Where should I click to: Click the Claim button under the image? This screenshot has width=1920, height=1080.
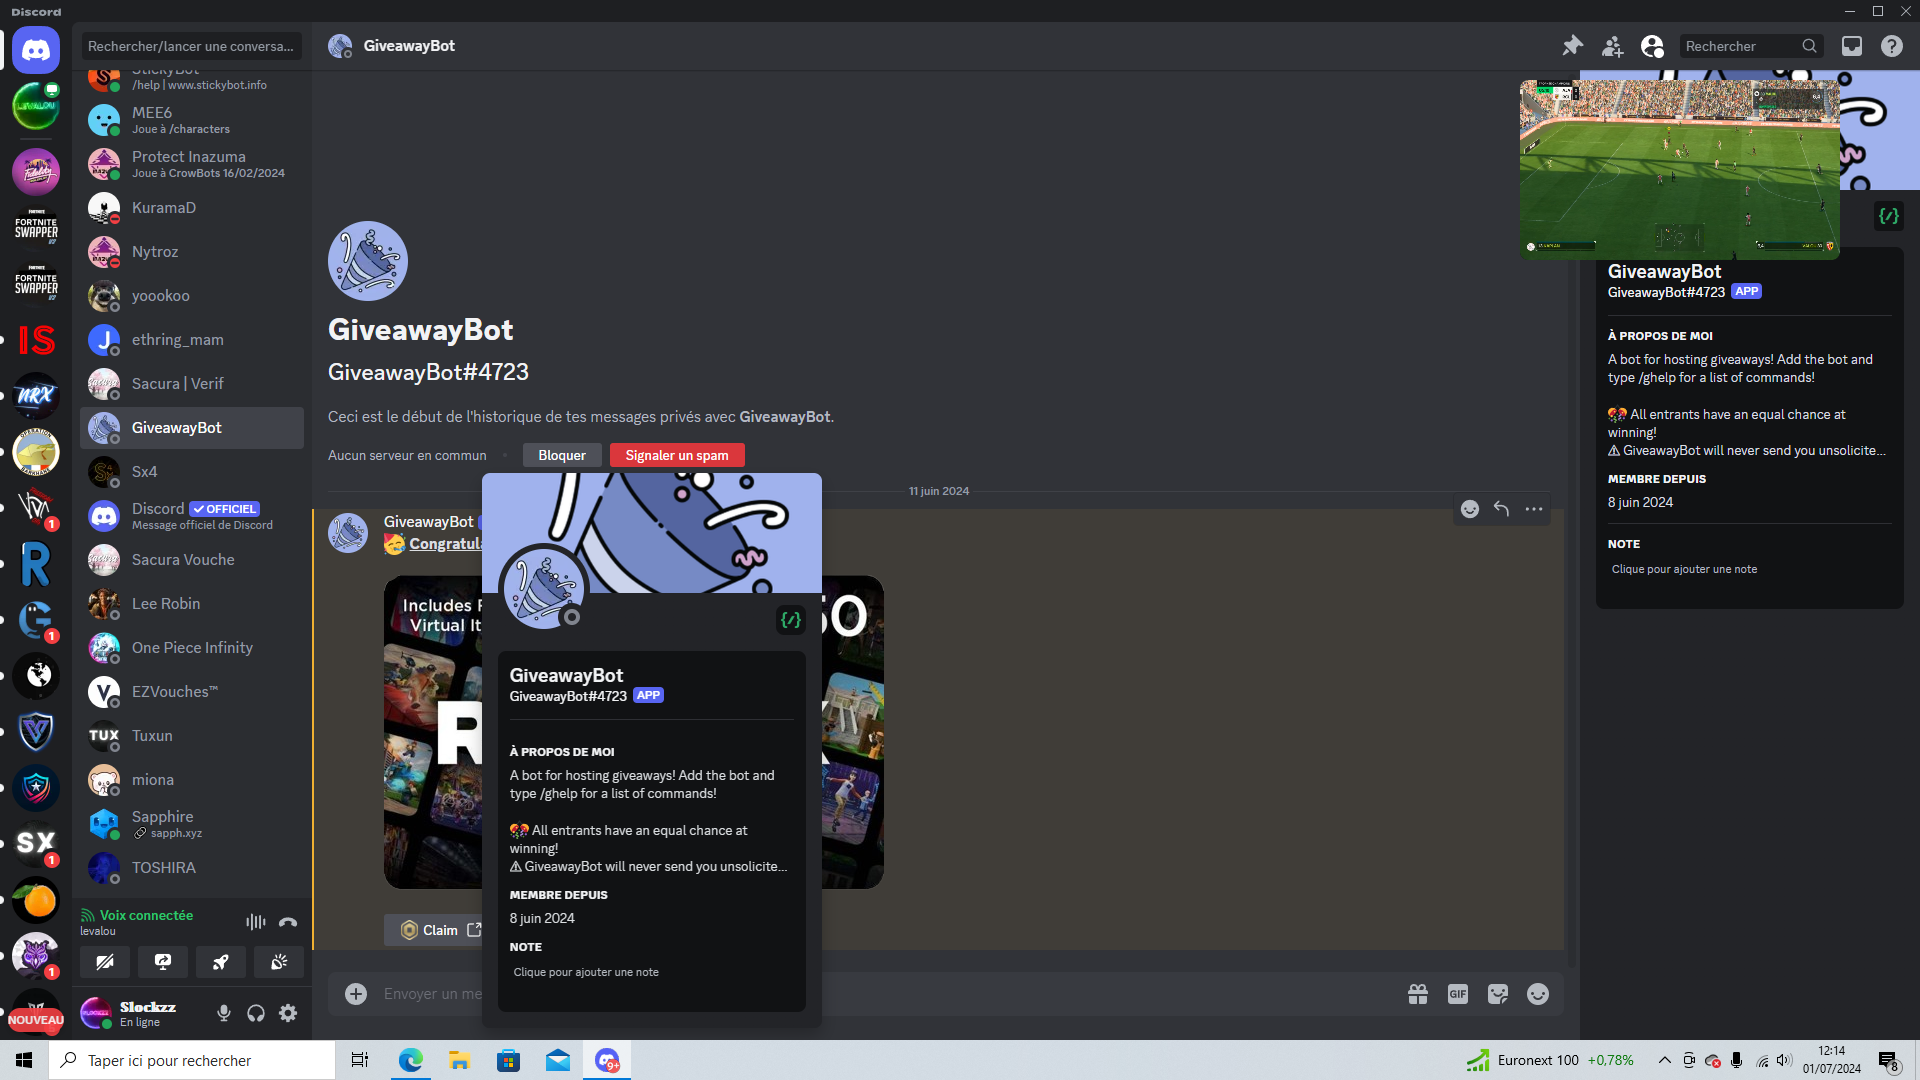[435, 930]
